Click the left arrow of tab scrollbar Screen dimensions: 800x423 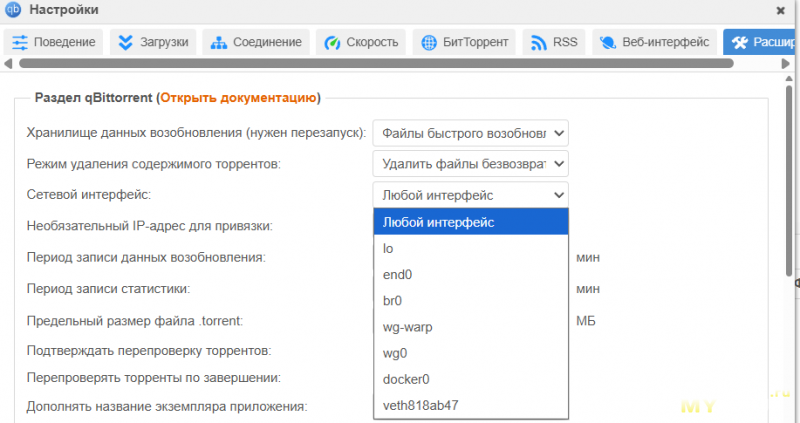(x=8, y=64)
